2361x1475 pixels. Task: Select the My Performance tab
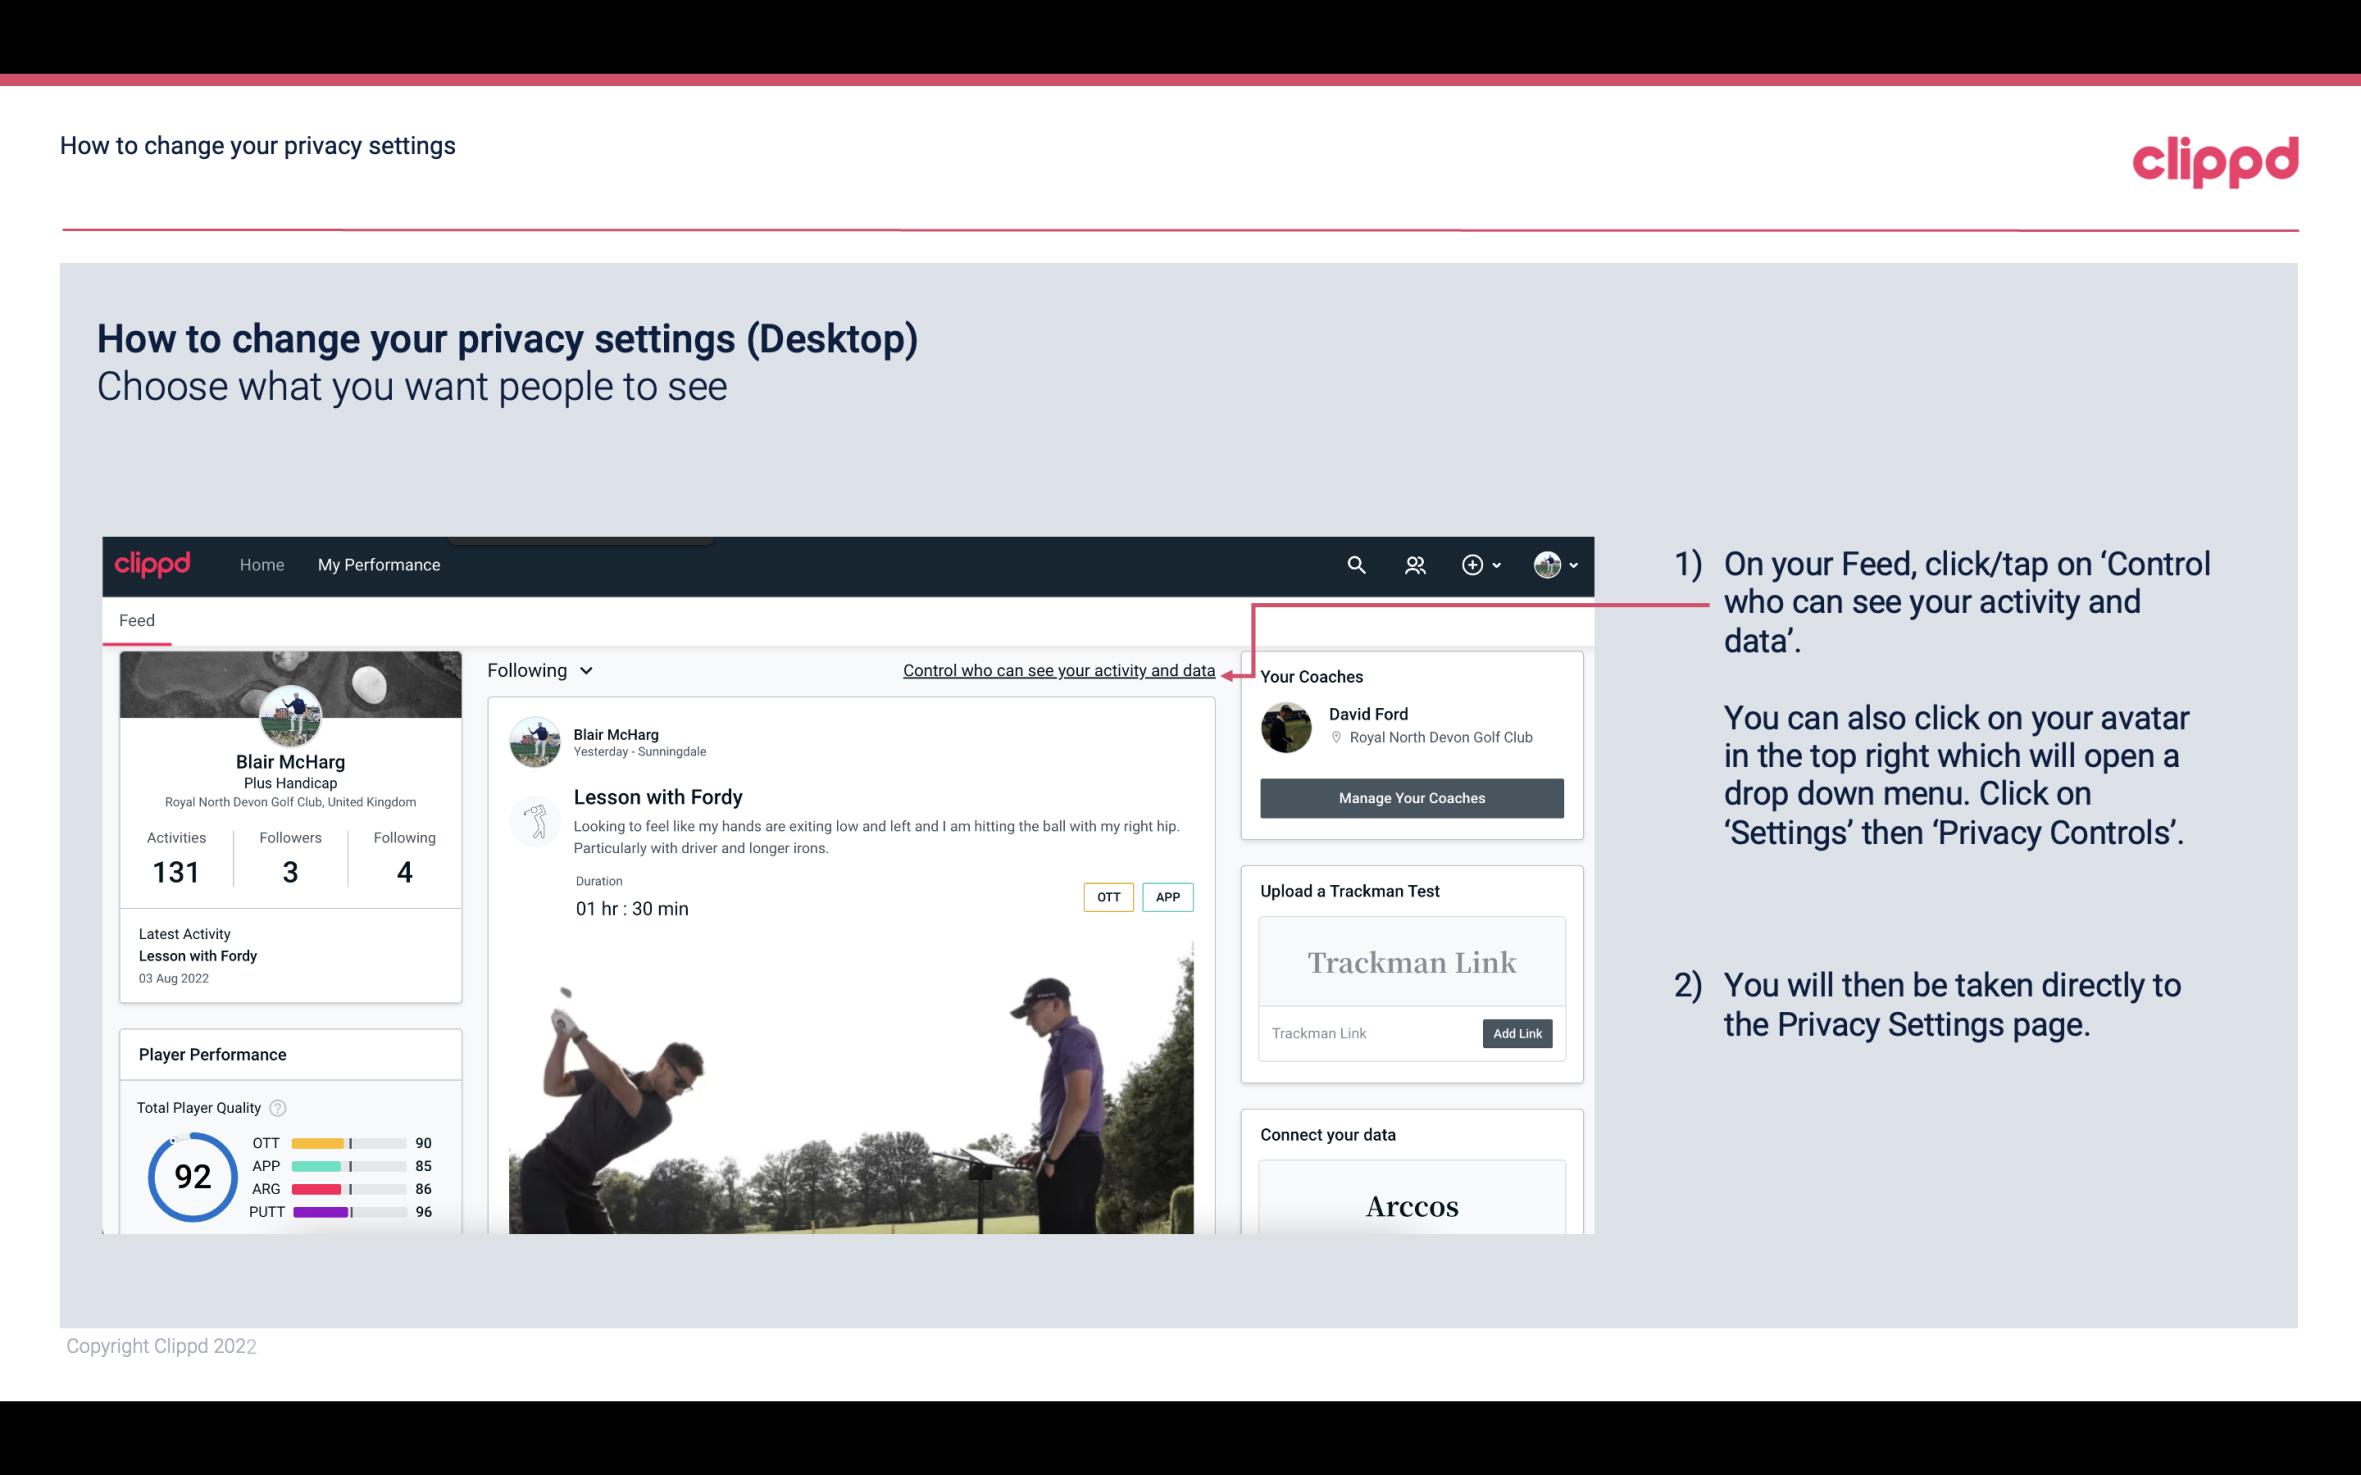(x=377, y=564)
